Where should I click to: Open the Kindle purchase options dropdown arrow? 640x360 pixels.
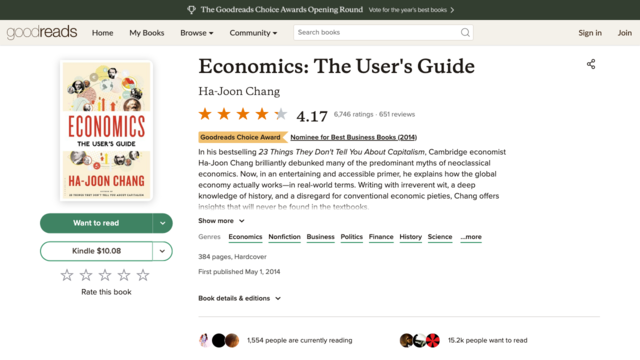[x=162, y=251]
